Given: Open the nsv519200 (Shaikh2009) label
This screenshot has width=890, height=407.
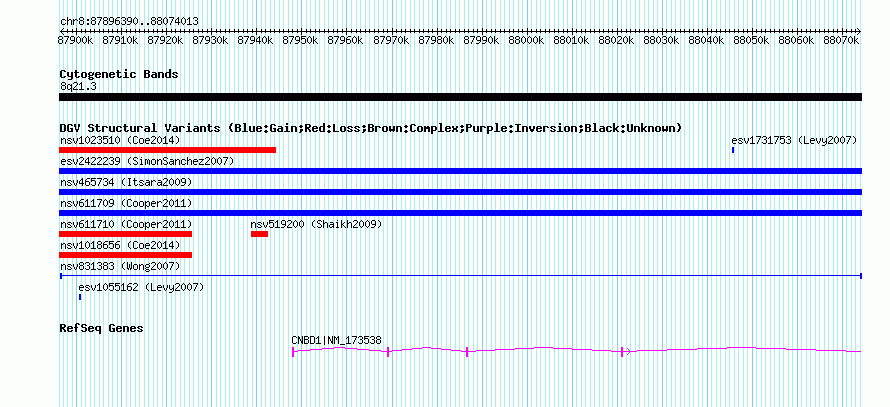Looking at the screenshot, I should tap(317, 224).
